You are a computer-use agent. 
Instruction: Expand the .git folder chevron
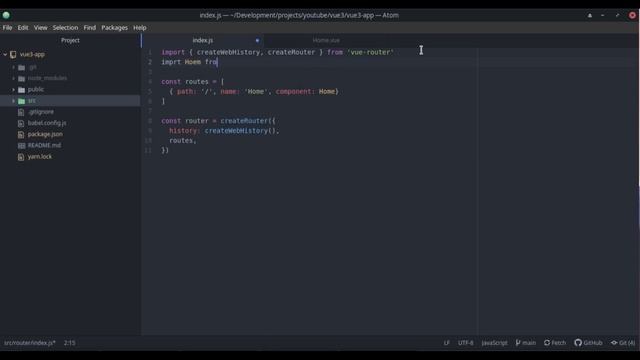coord(13,67)
